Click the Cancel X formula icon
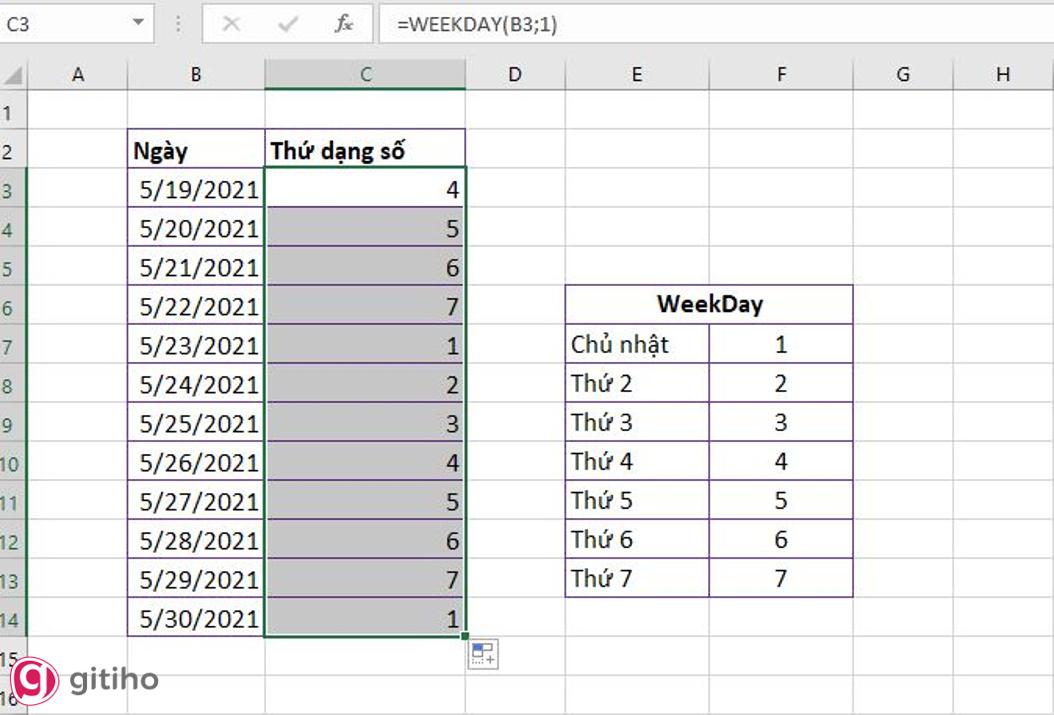 (x=231, y=24)
